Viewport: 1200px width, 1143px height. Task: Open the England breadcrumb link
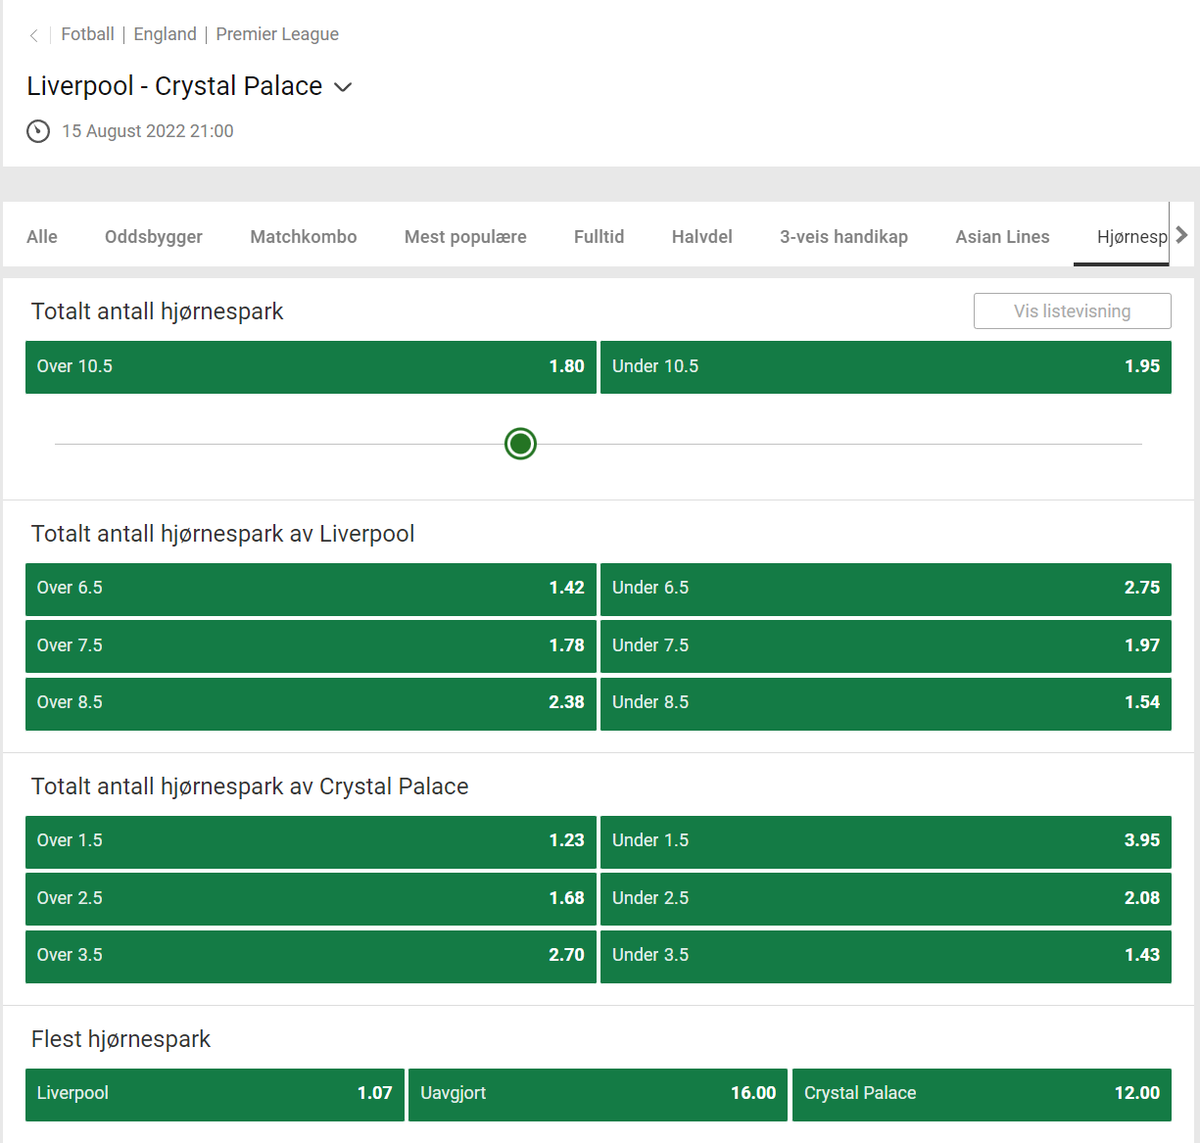[x=165, y=34]
